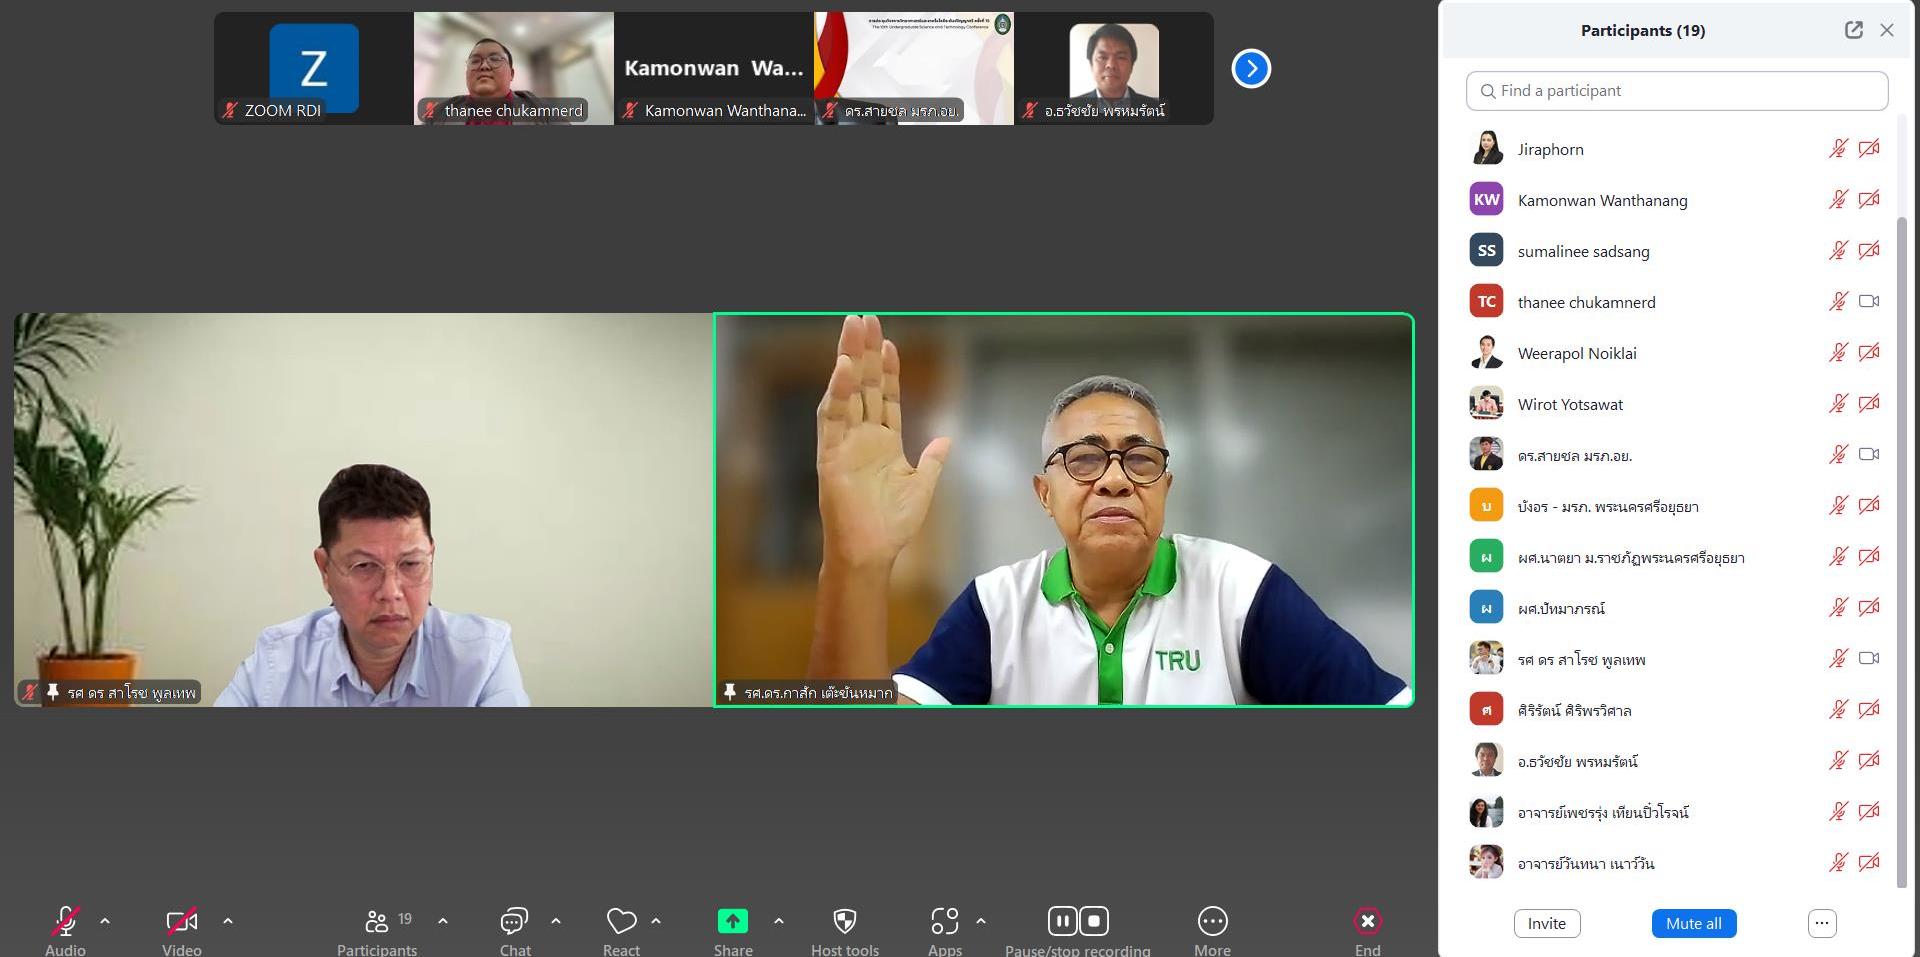The image size is (1920, 957).
Task: Click ผศ.ปัทมาภรณ์ microphone icon
Action: click(1838, 608)
